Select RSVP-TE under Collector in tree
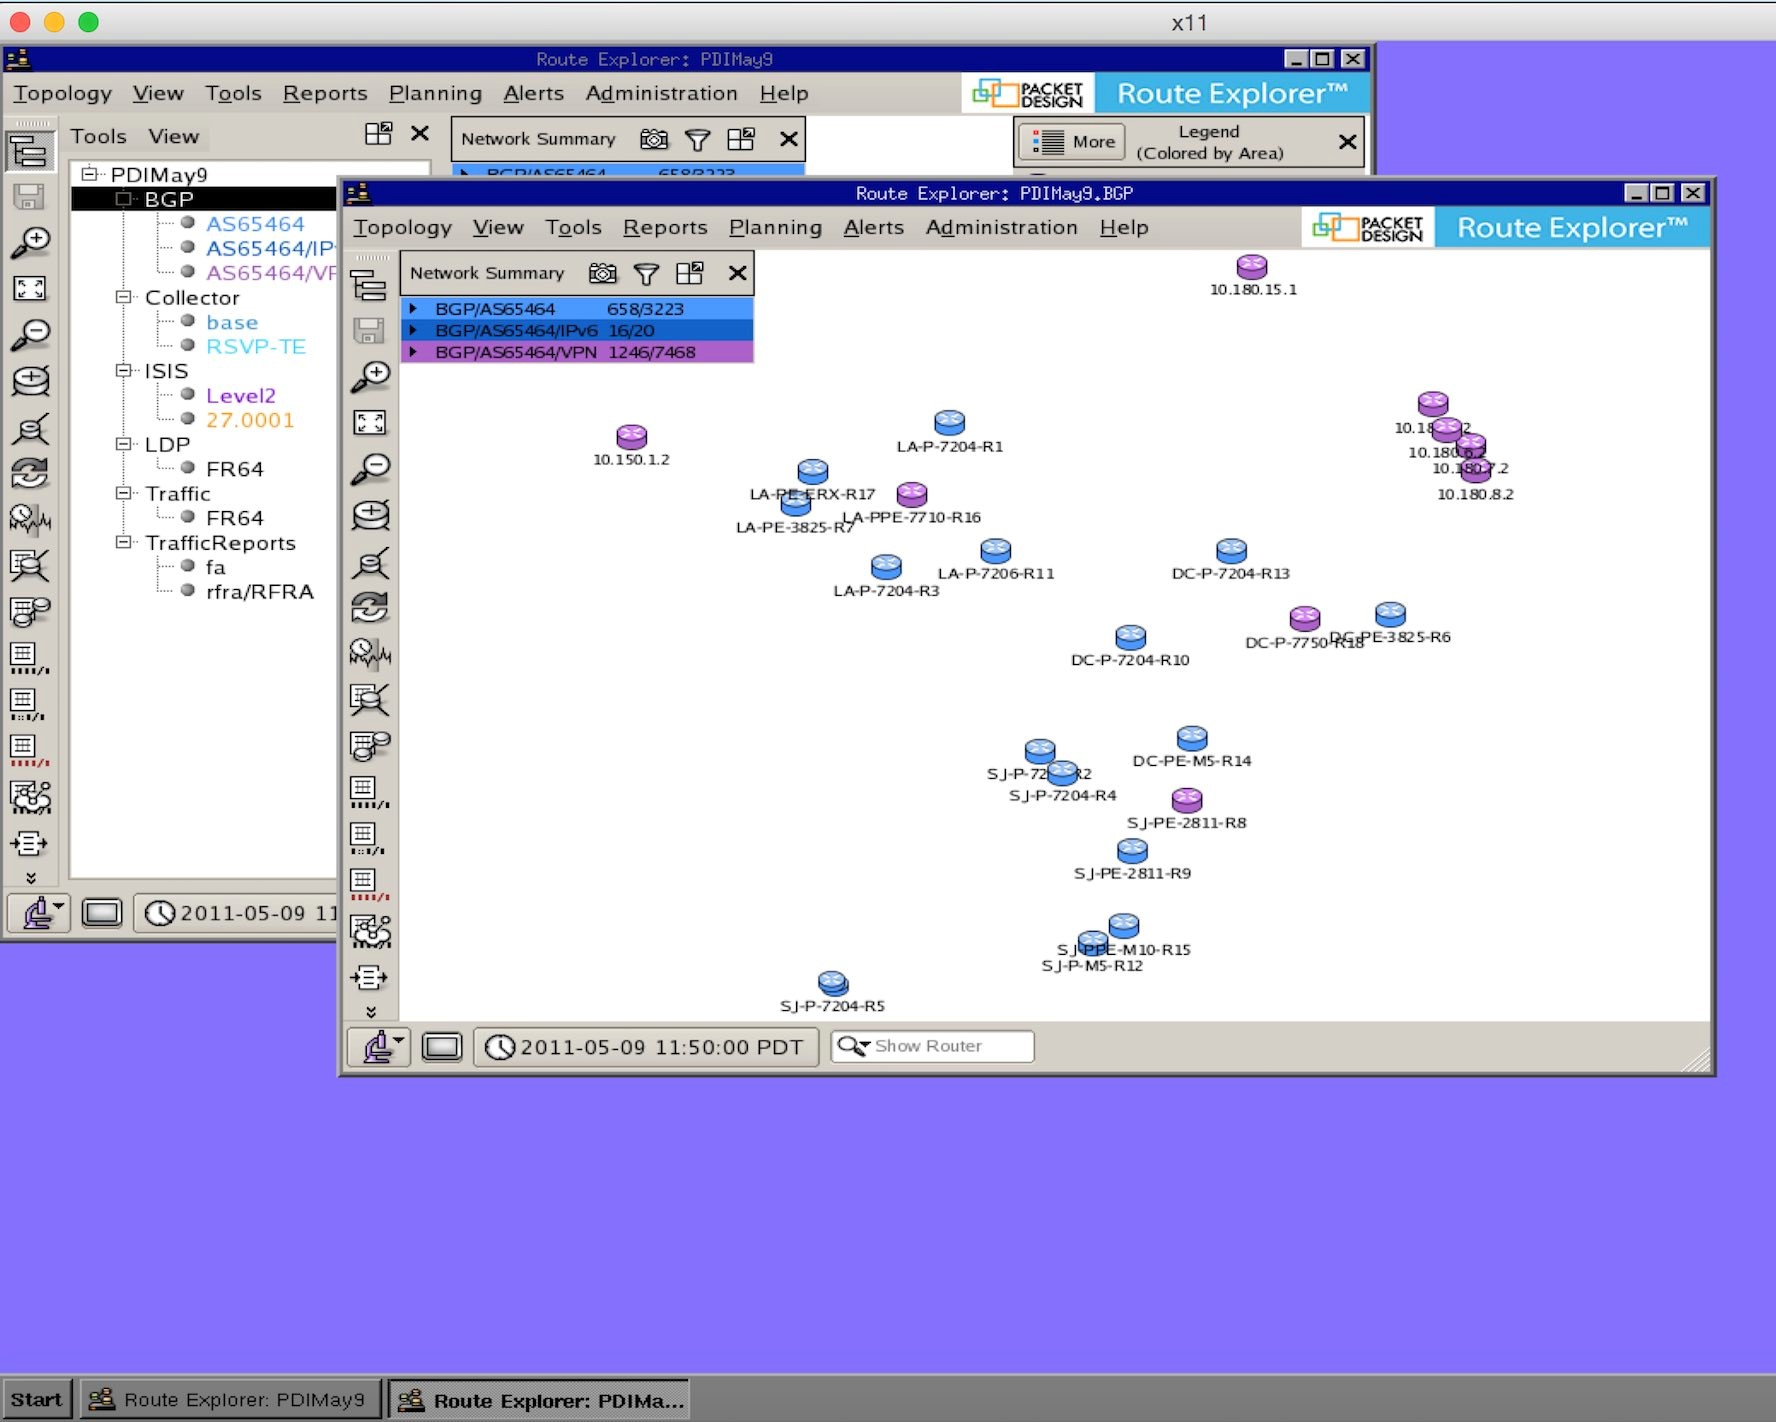Image resolution: width=1776 pixels, height=1422 pixels. click(x=256, y=346)
